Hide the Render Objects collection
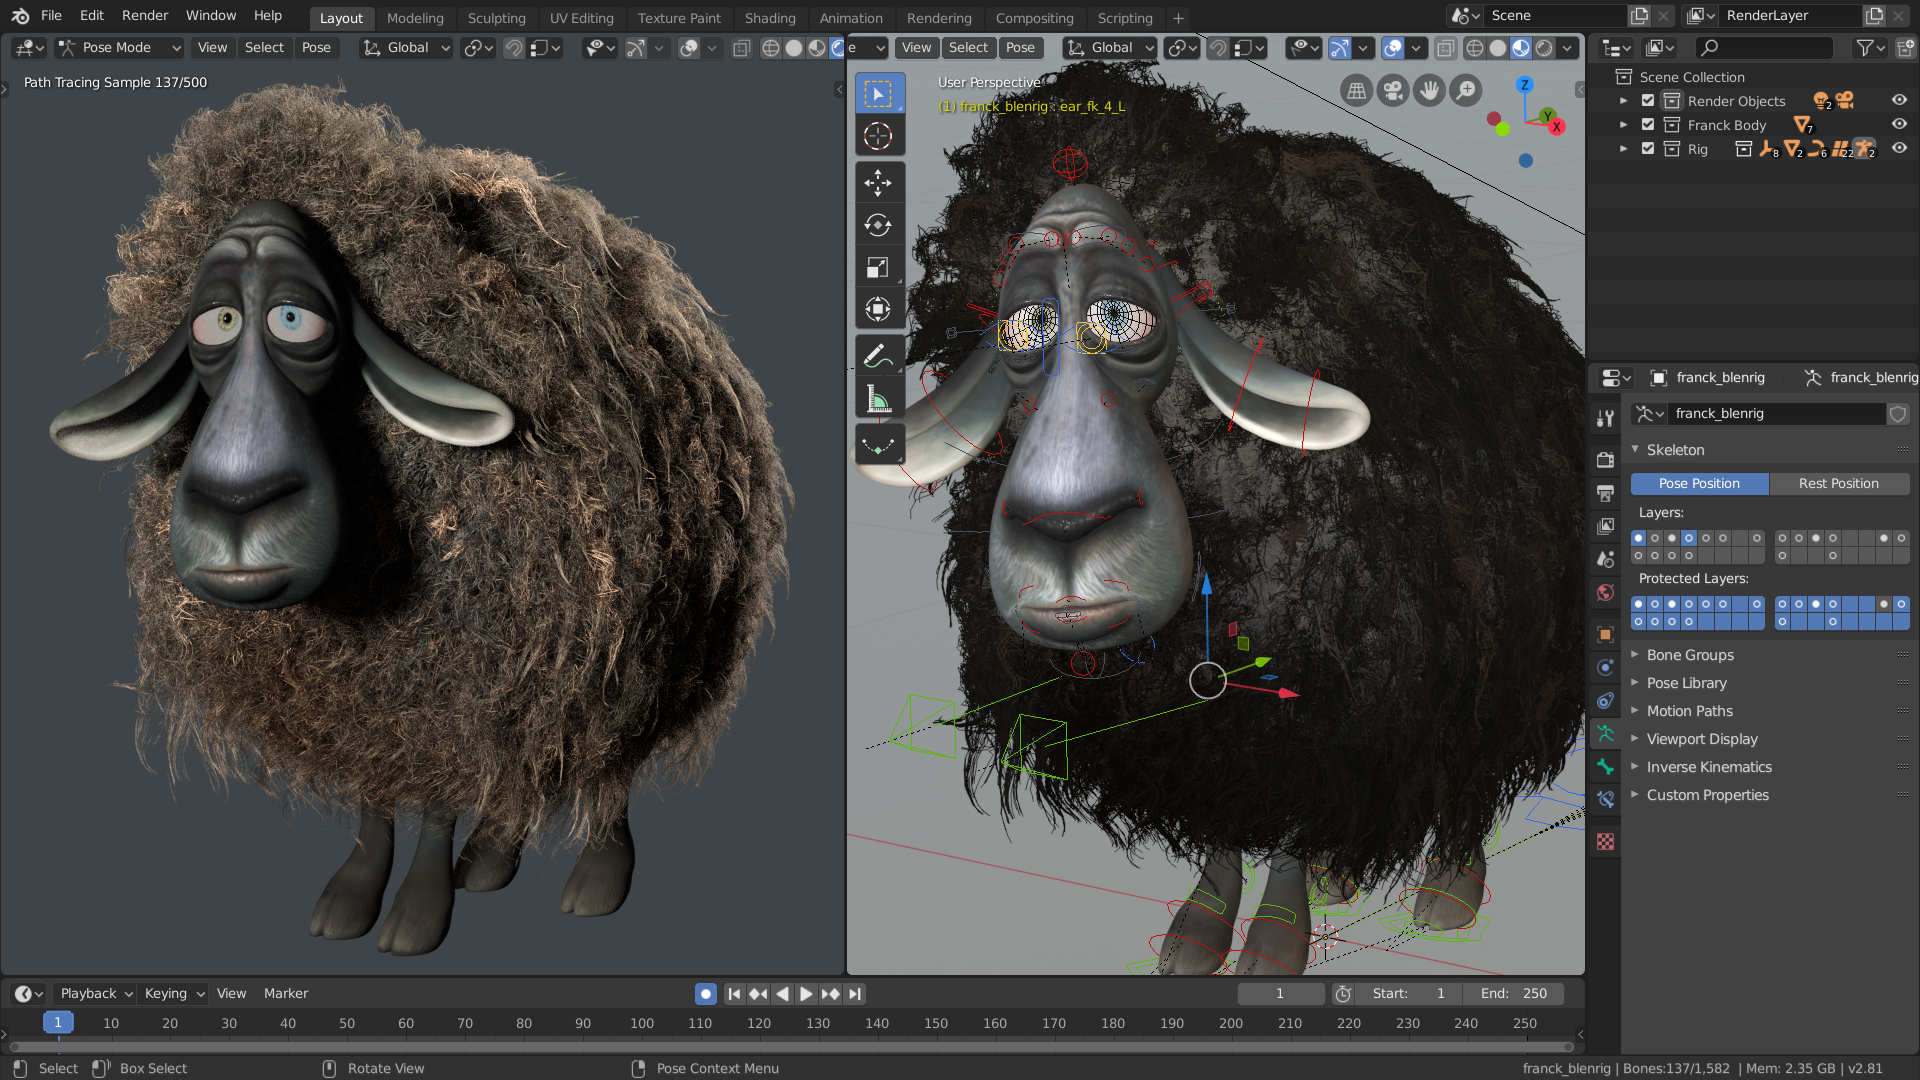The height and width of the screenshot is (1080, 1920). click(1899, 101)
